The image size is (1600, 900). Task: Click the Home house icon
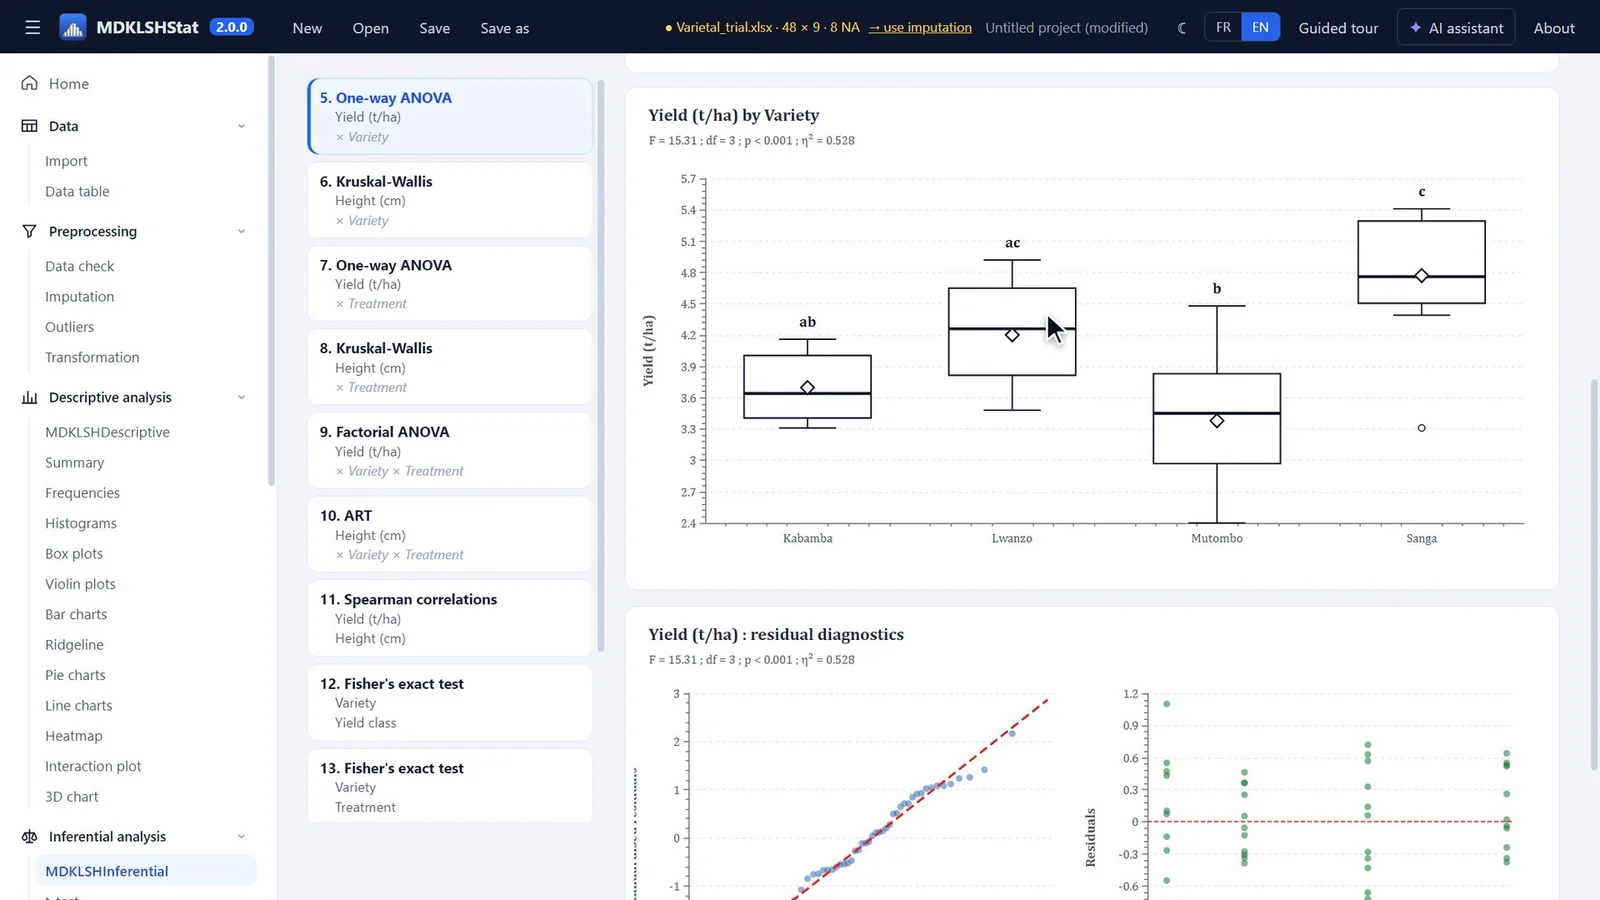[x=30, y=83]
